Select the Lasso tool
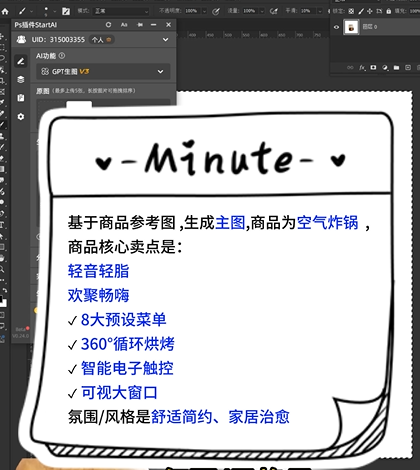Image resolution: width=420 pixels, height=470 pixels. [x=2, y=58]
